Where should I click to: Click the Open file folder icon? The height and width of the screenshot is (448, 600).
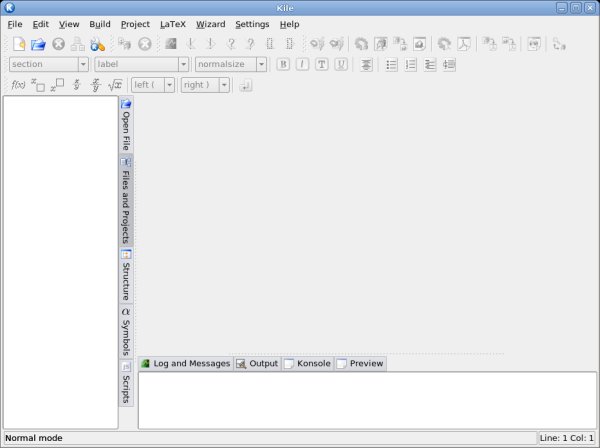click(38, 44)
